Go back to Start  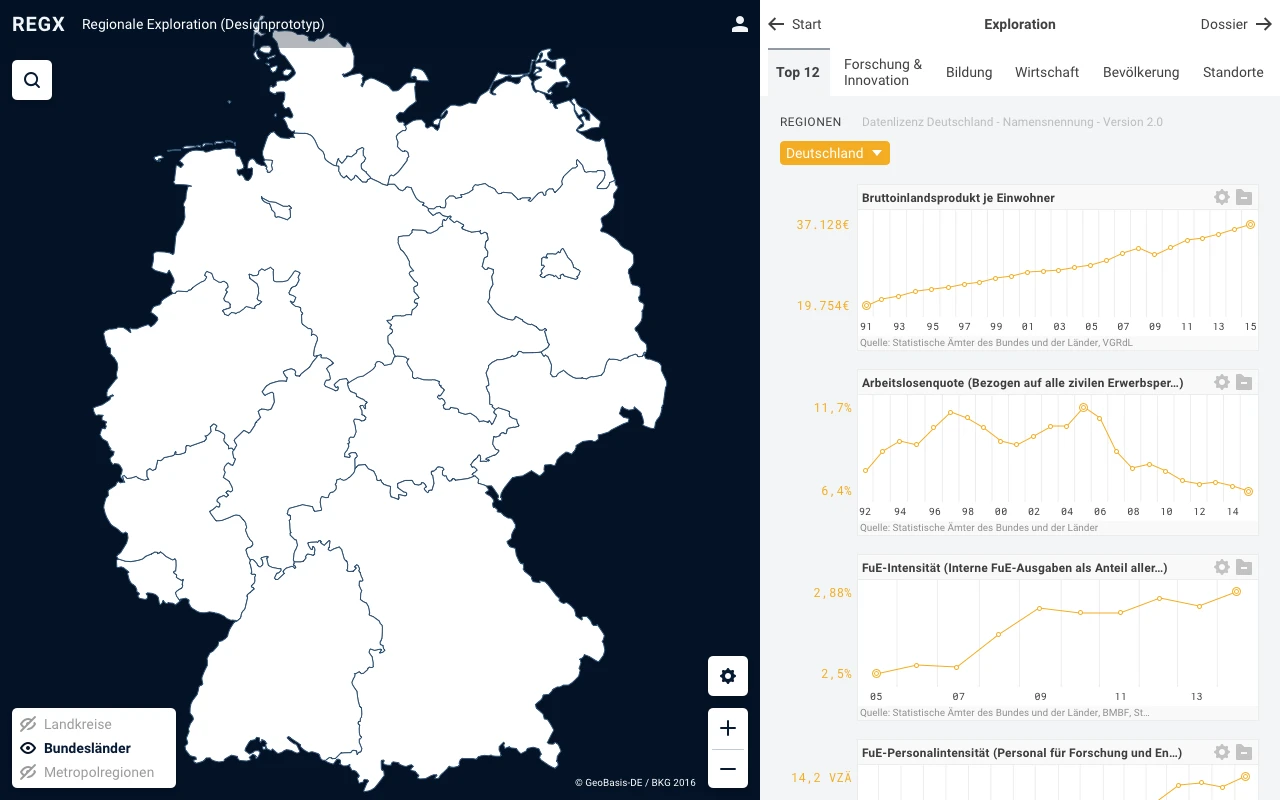click(795, 24)
